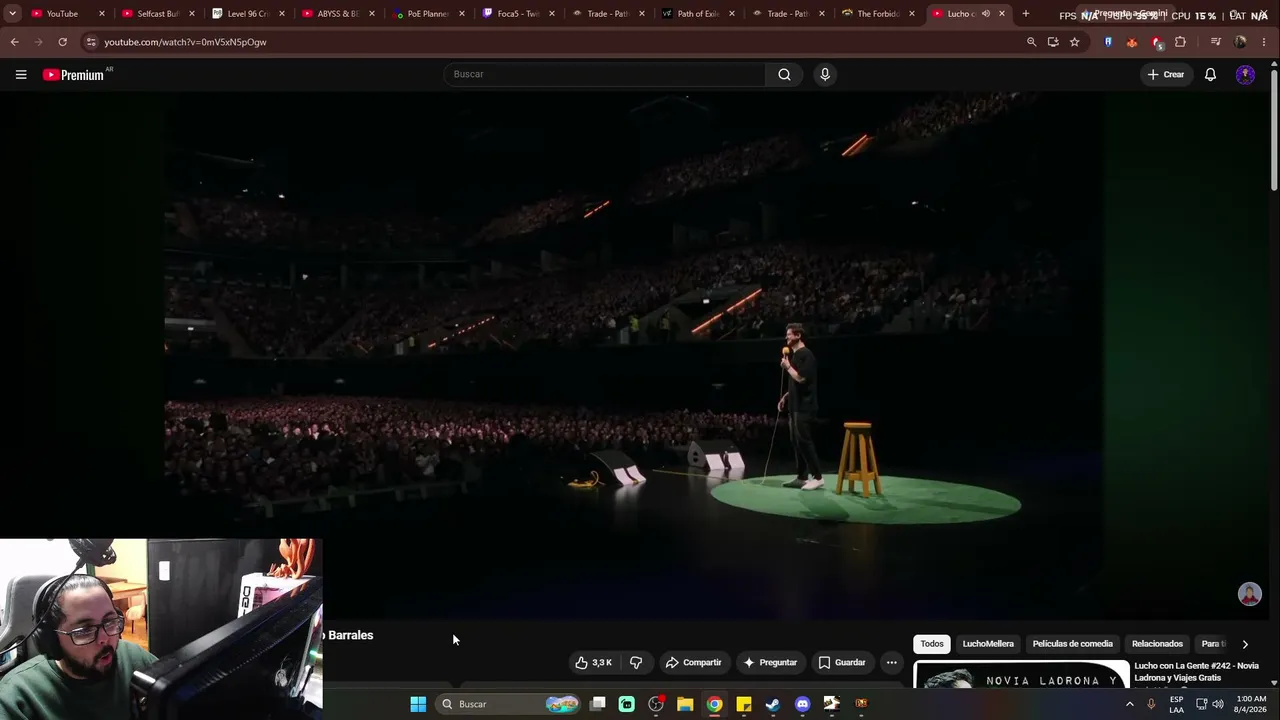The image size is (1280, 720).
Task: Go to YouTube Premium home logo
Action: [74, 75]
